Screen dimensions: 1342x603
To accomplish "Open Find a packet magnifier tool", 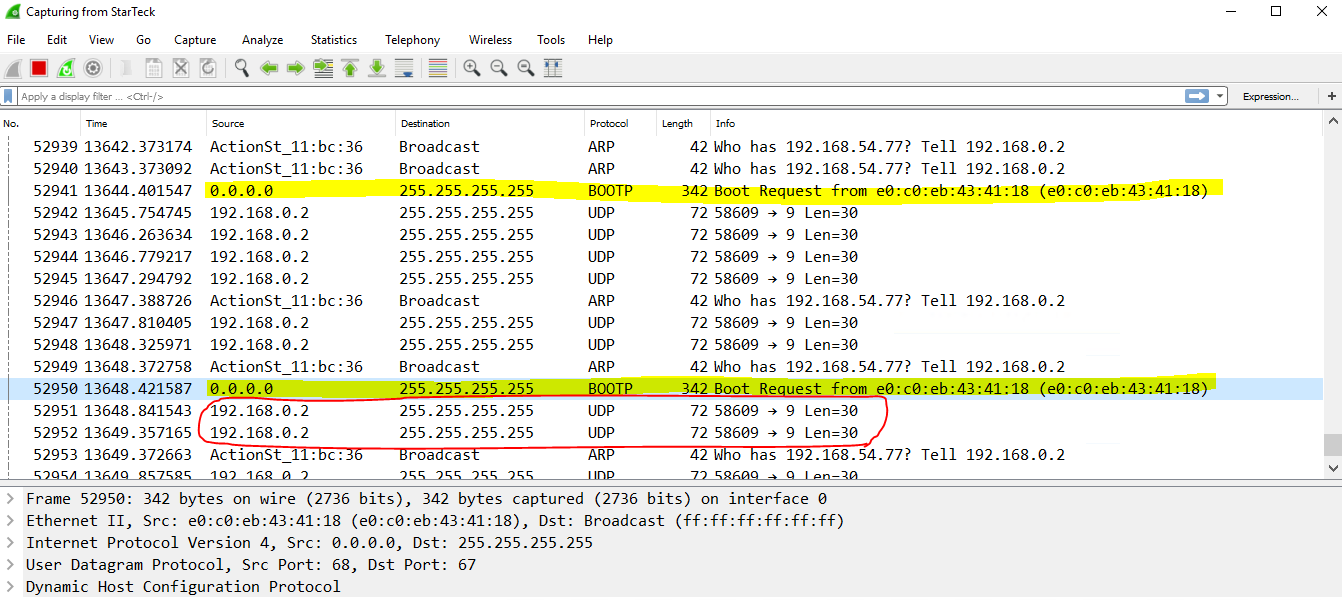I will click(x=242, y=68).
